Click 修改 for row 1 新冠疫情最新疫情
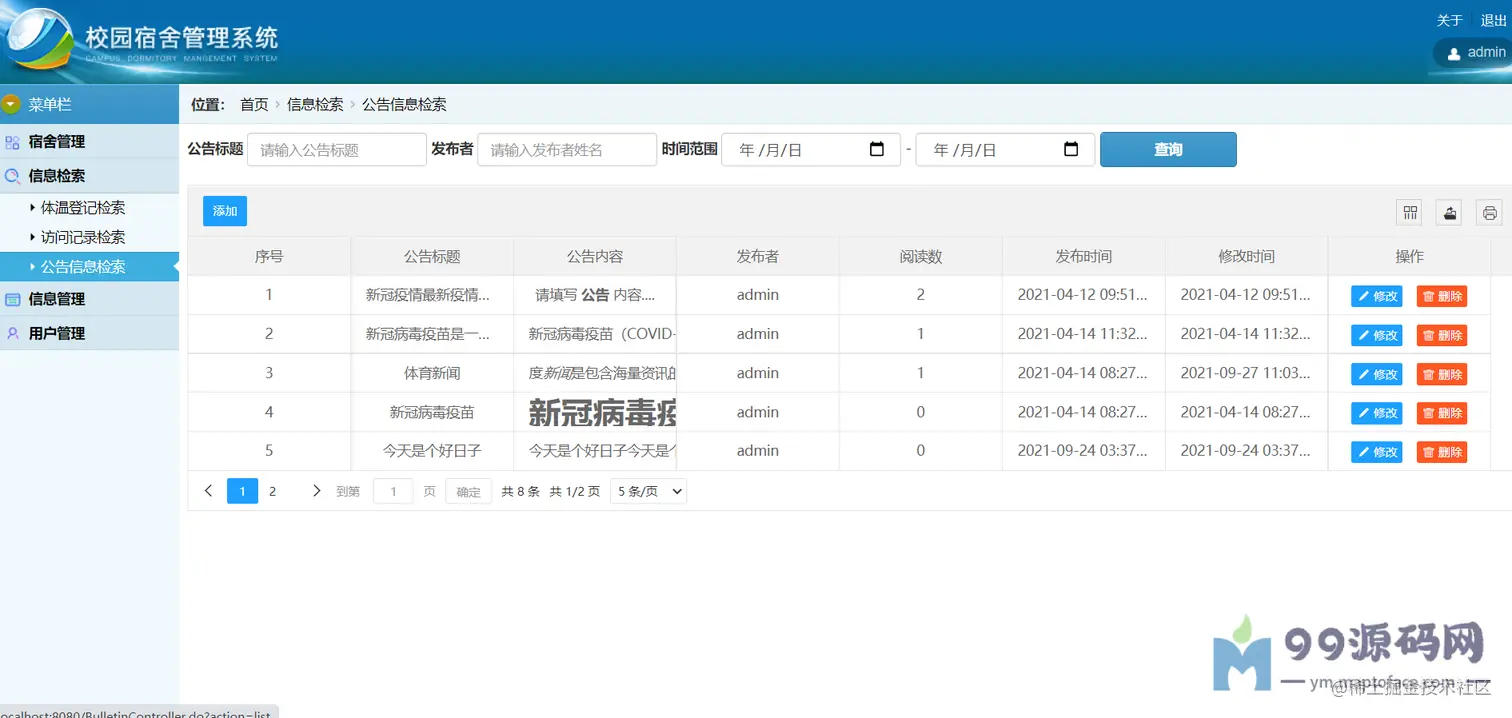The image size is (1512, 718). tap(1377, 296)
